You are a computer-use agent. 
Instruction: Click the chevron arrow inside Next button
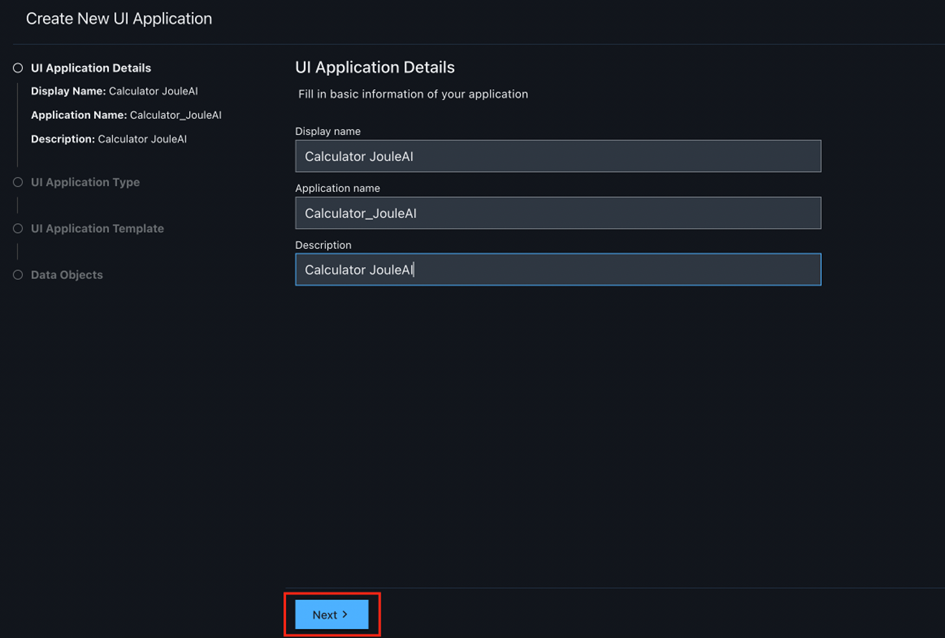coord(345,614)
